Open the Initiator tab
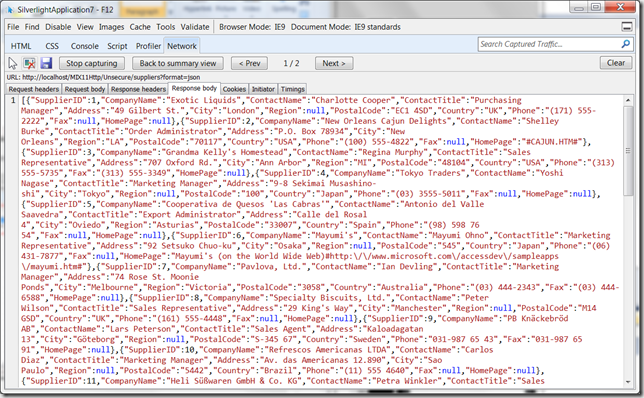This screenshot has height=398, width=644. click(x=263, y=89)
